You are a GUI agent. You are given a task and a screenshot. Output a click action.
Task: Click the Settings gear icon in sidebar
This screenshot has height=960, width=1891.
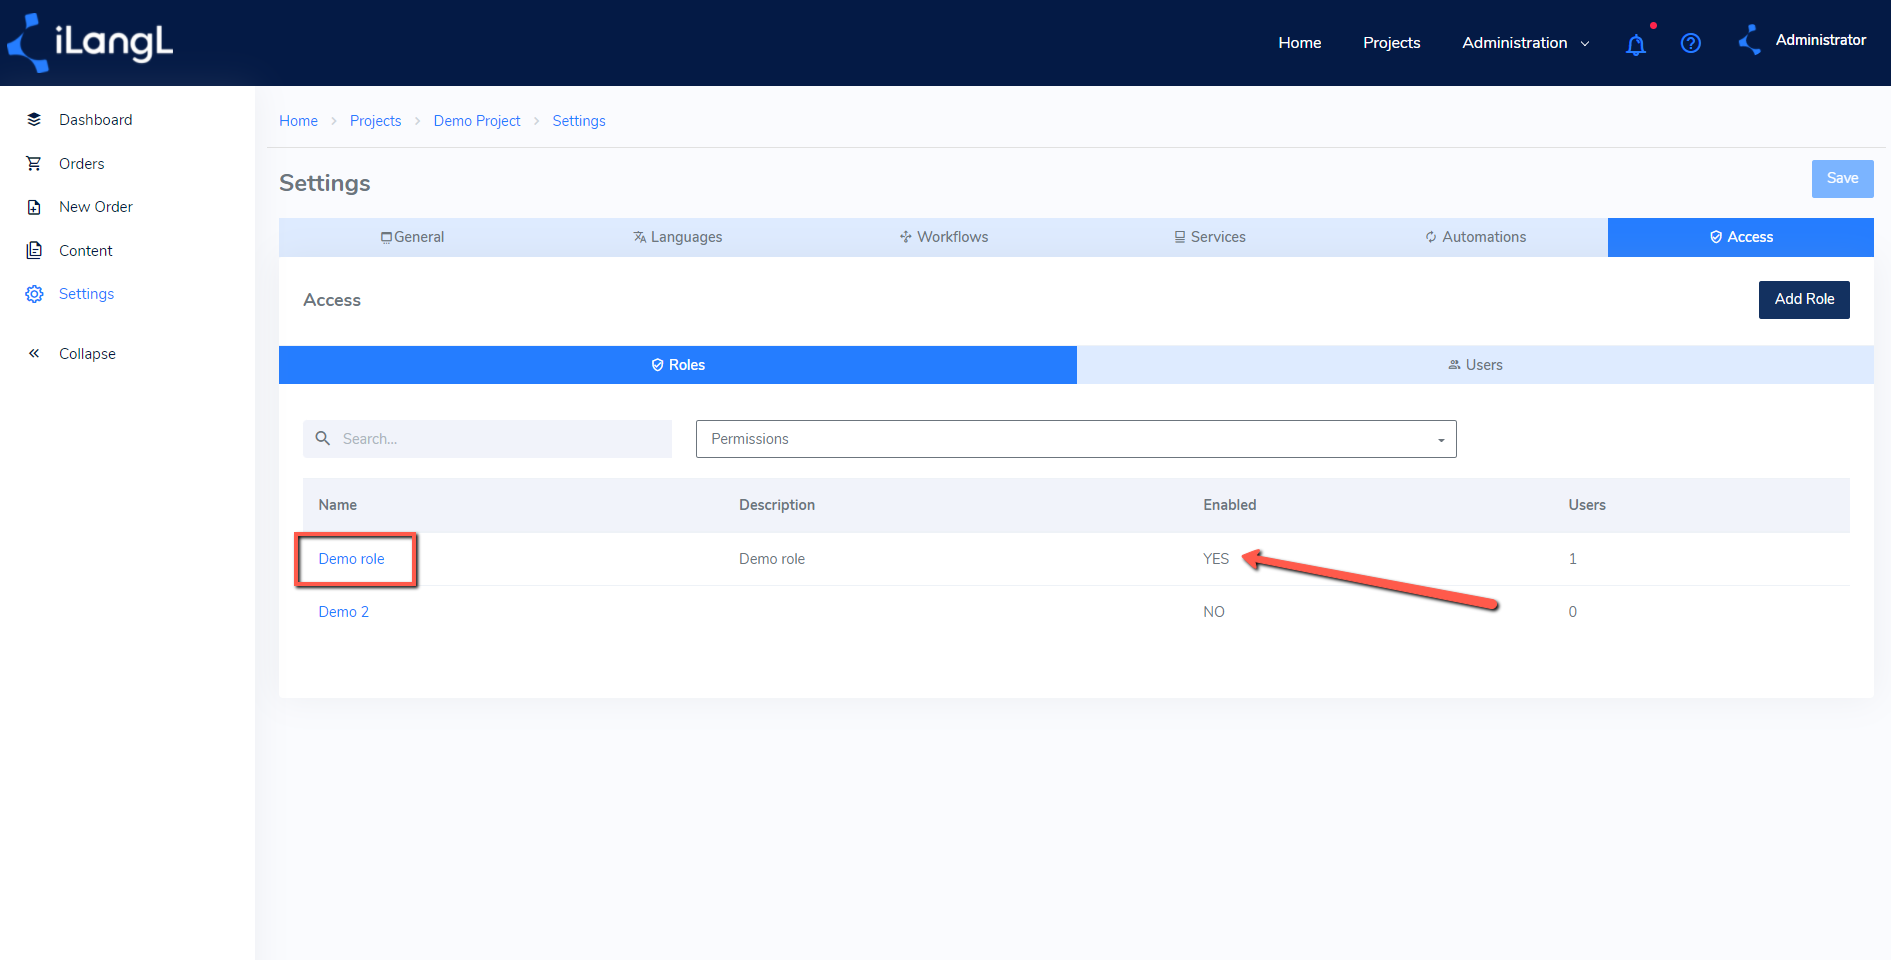point(34,294)
